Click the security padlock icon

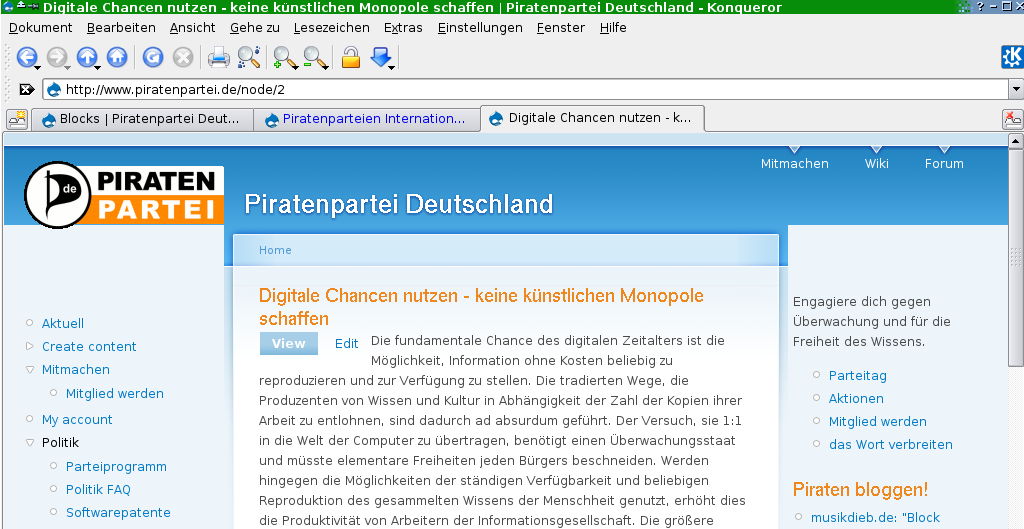pyautogui.click(x=350, y=58)
